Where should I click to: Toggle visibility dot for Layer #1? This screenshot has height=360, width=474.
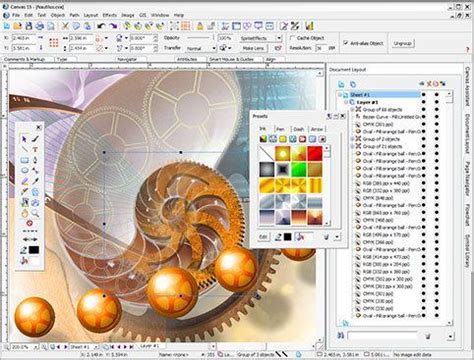(424, 102)
